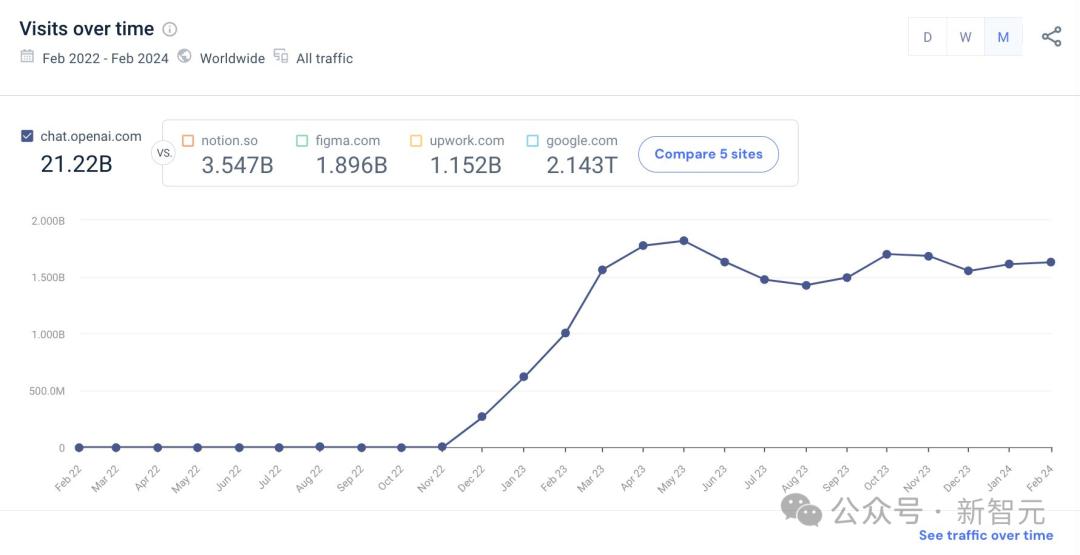Click the All traffic devices icon

coord(281,57)
